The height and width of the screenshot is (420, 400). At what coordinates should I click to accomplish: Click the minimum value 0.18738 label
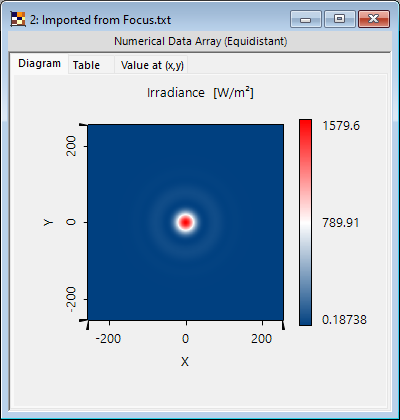pos(344,320)
